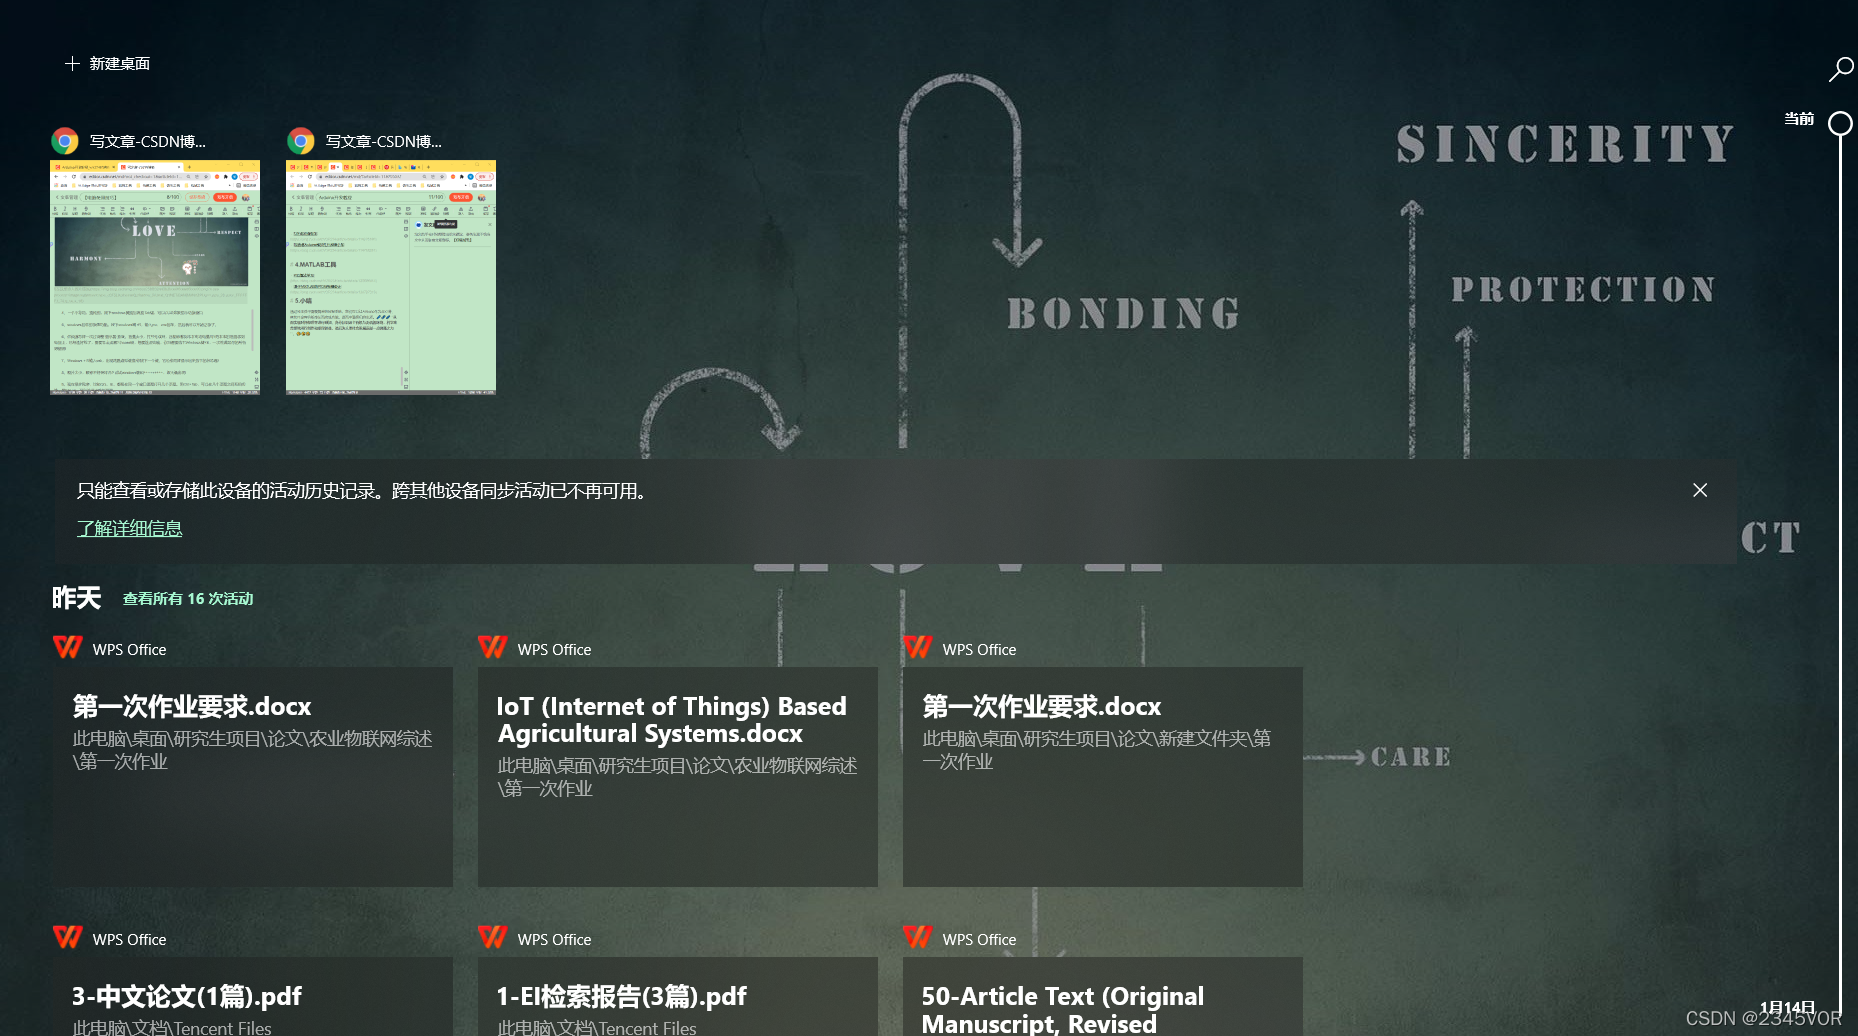The image size is (1858, 1036).
Task: Click the WPS Office icon on the IoT Agricultural Systems card
Action: pos(492,647)
